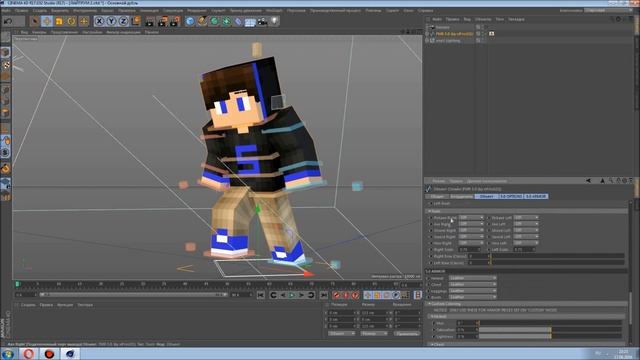
Task: Open Render Settings clapperboard icon
Action: pyautogui.click(x=175, y=21)
